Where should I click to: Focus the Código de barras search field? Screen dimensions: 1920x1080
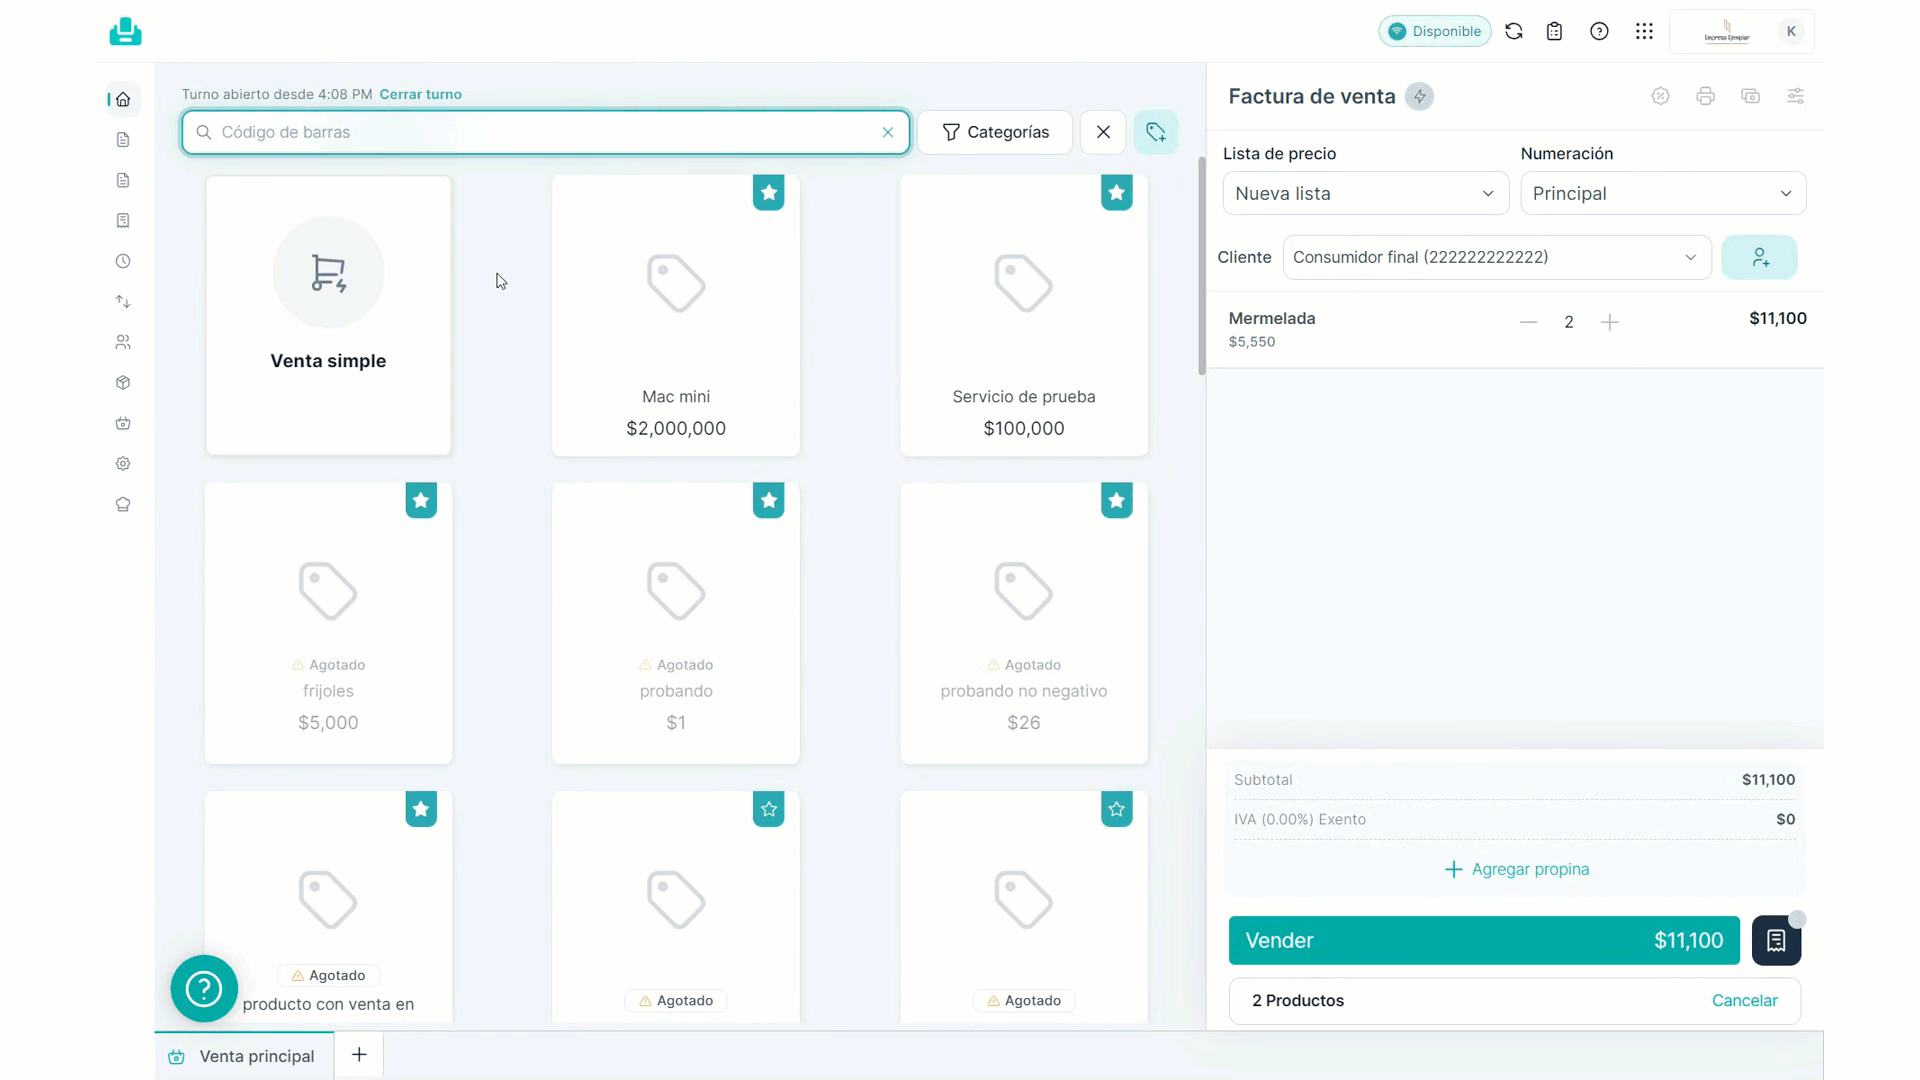[x=545, y=132]
